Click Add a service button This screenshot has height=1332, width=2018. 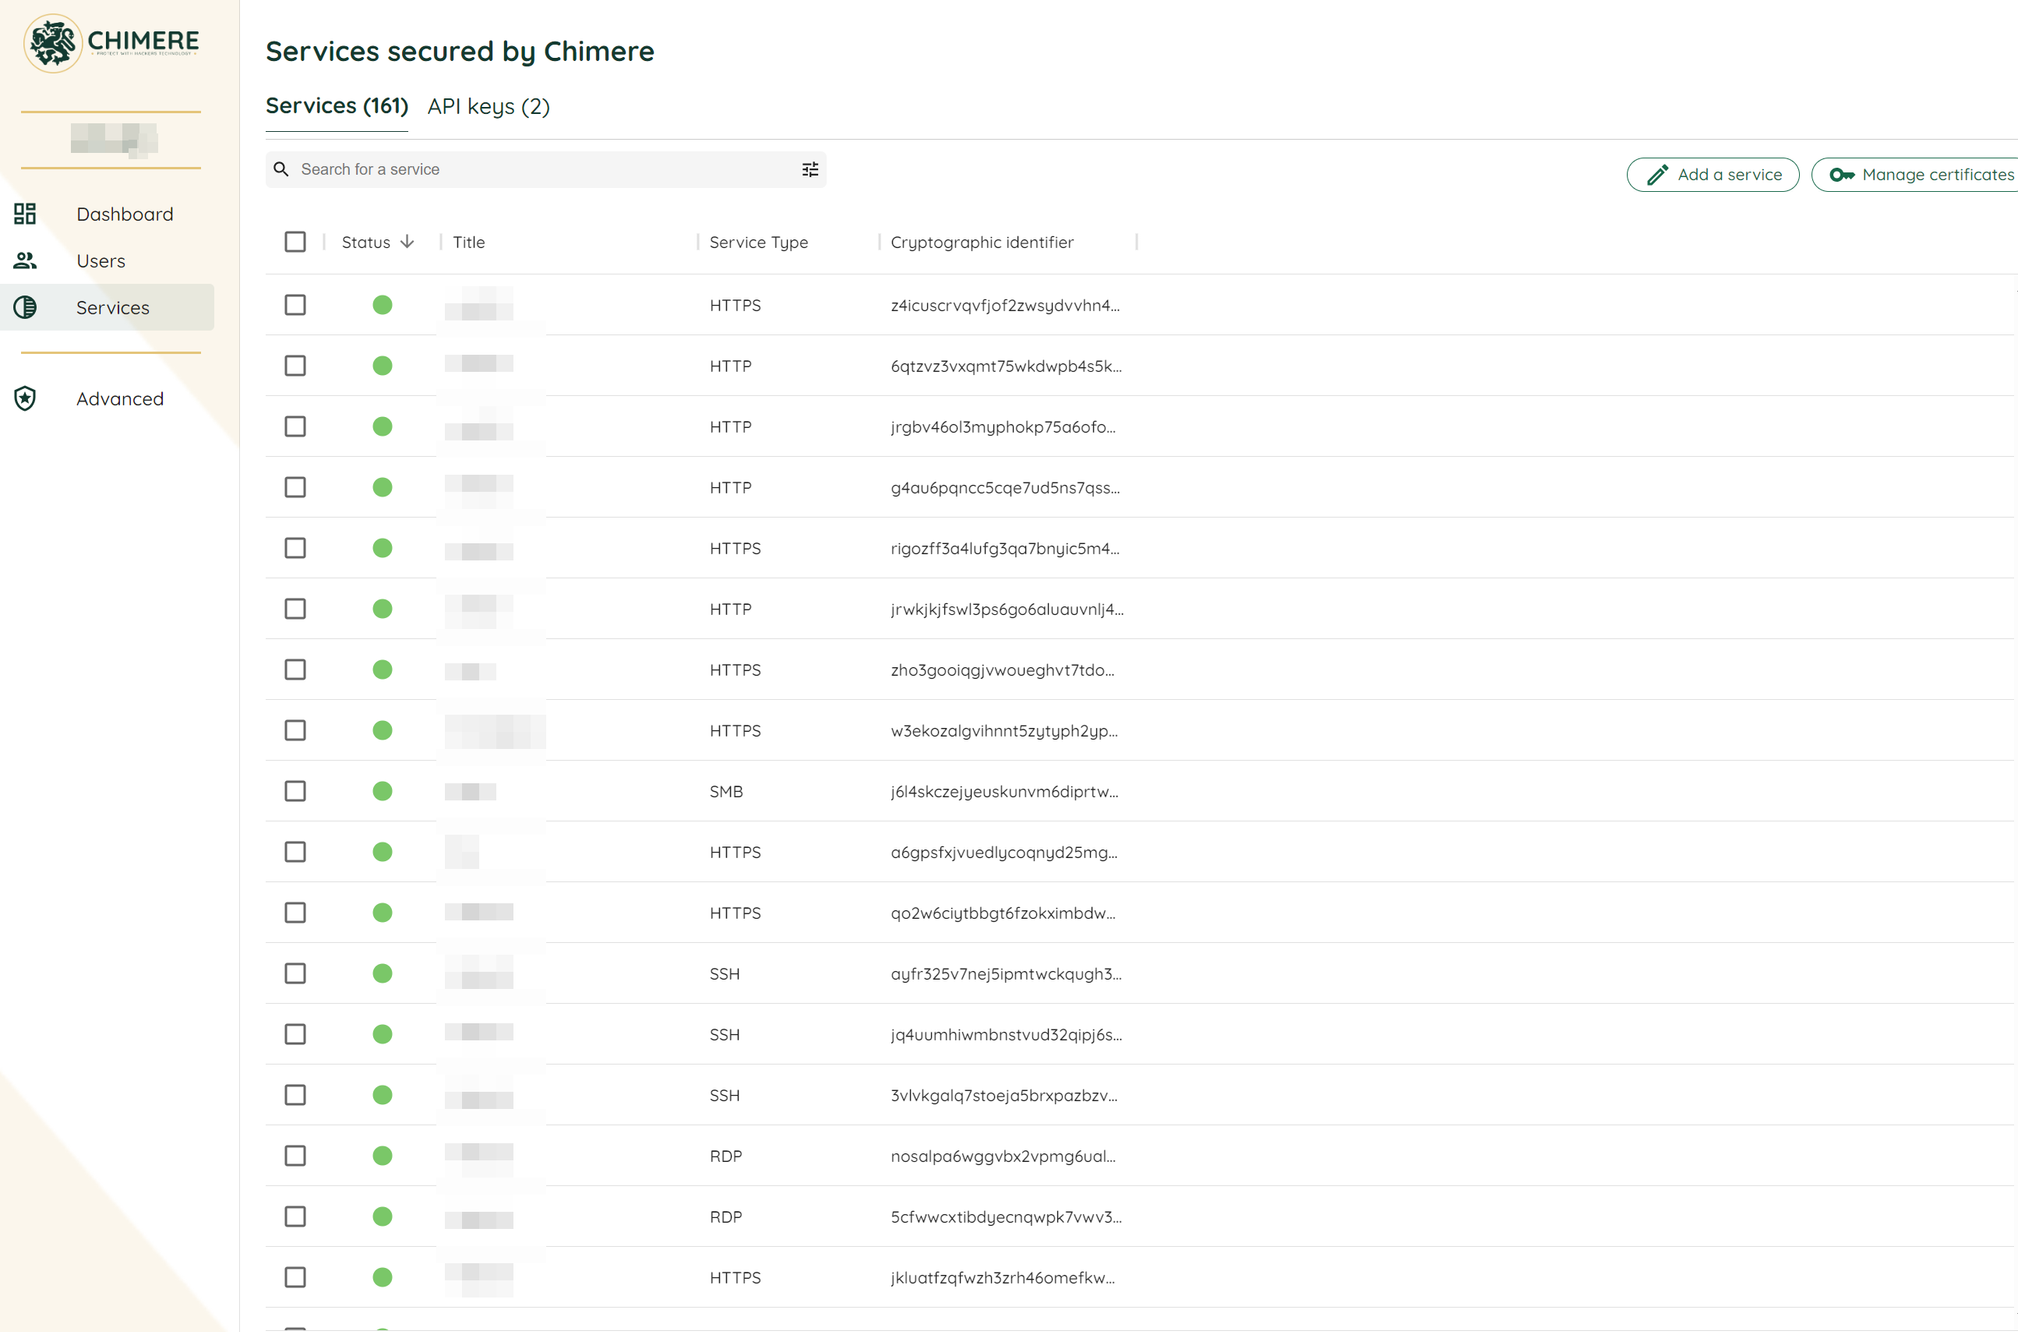click(1713, 174)
